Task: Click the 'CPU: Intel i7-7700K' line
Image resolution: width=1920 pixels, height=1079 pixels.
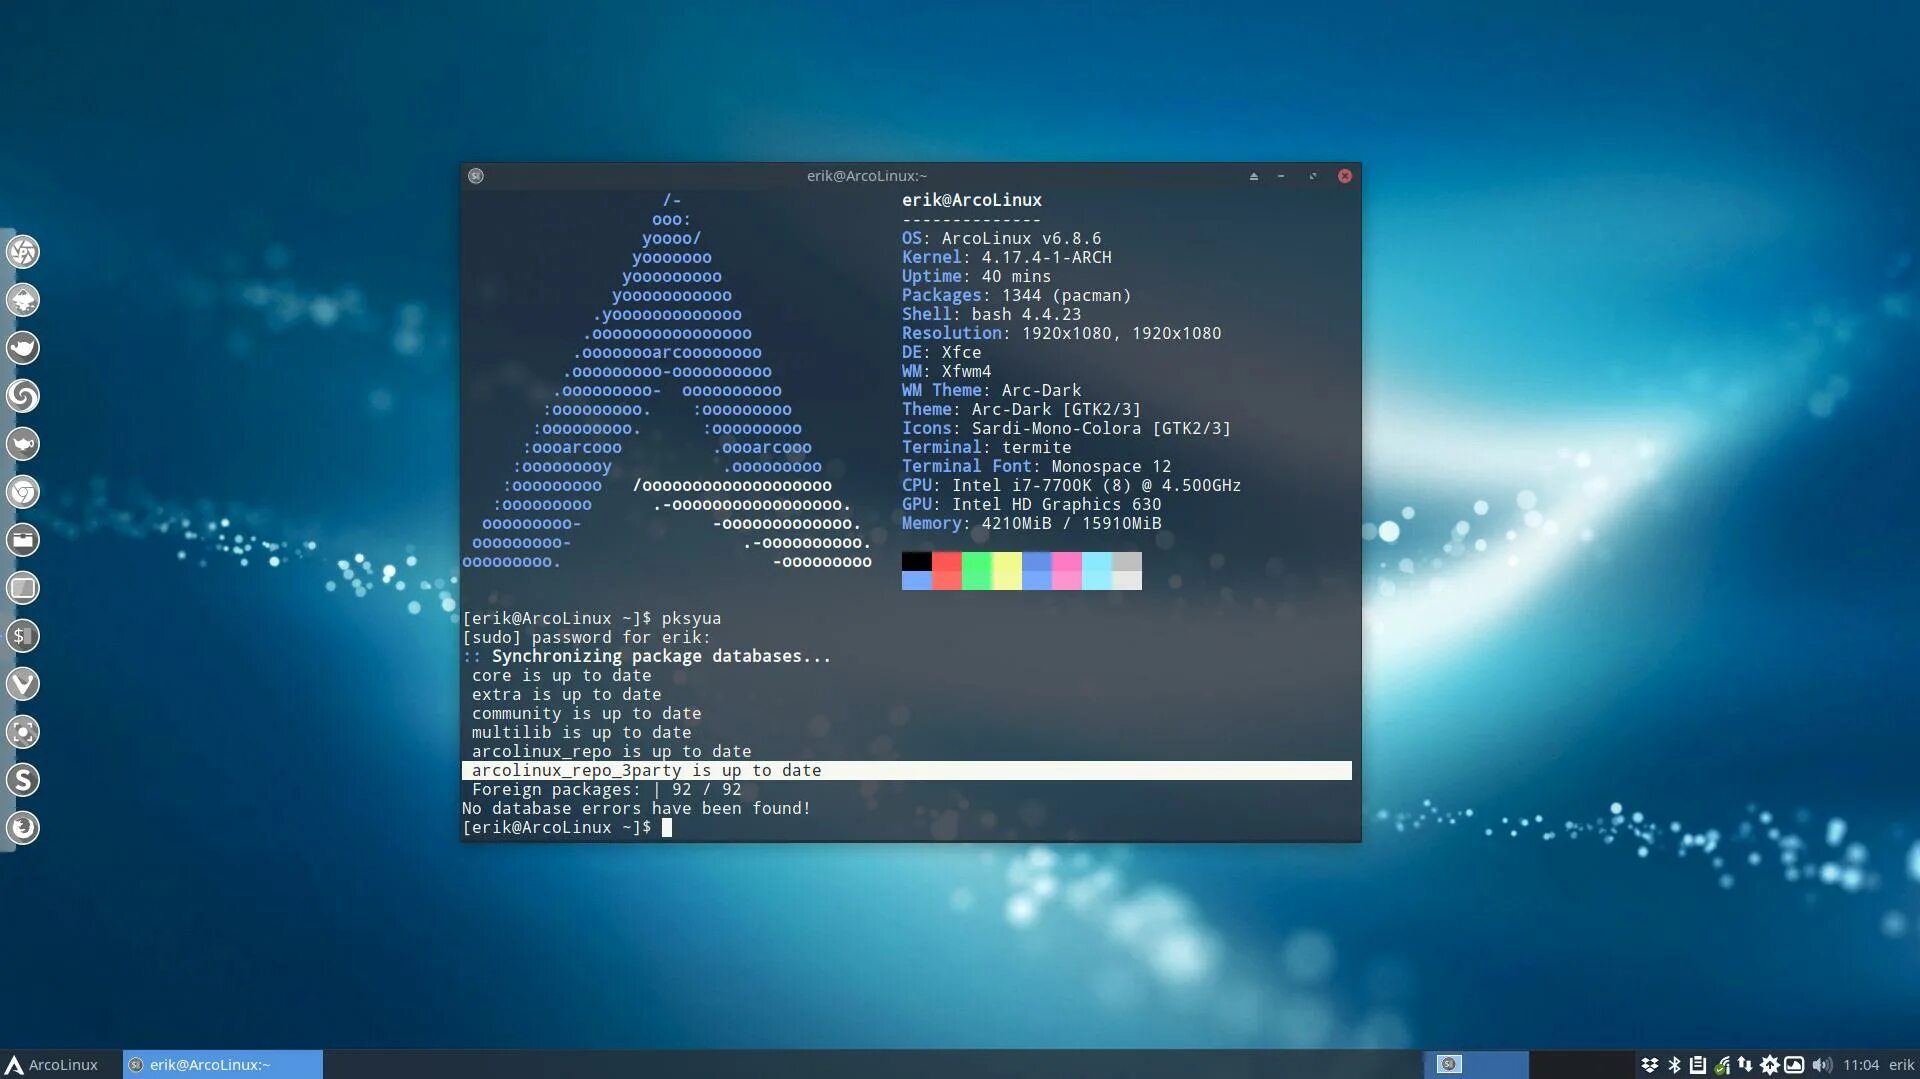Action: coord(1071,486)
